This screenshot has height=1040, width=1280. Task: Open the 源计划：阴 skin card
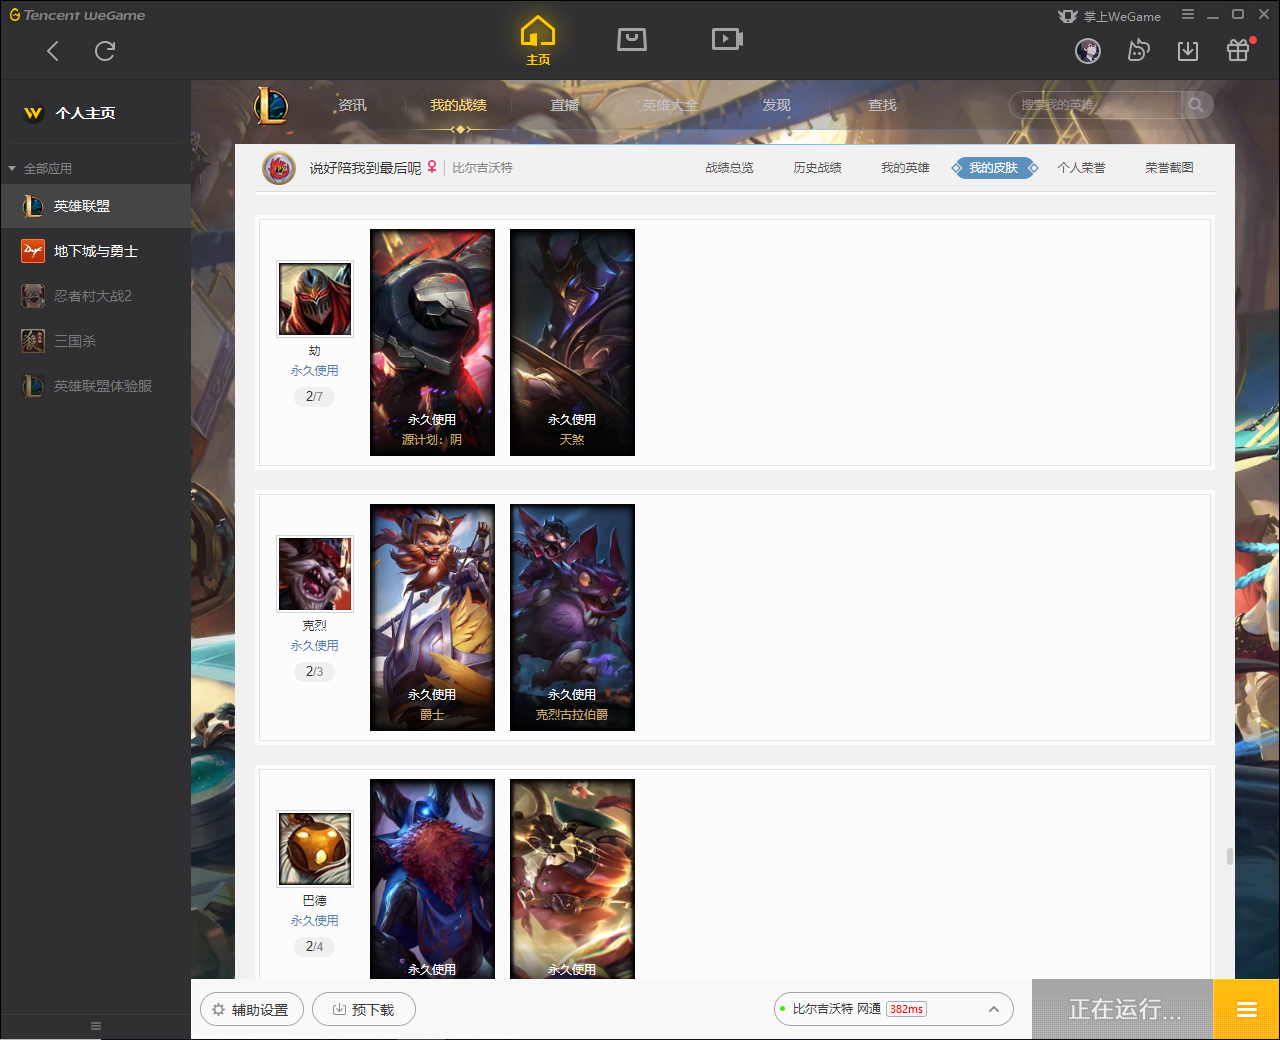433,342
